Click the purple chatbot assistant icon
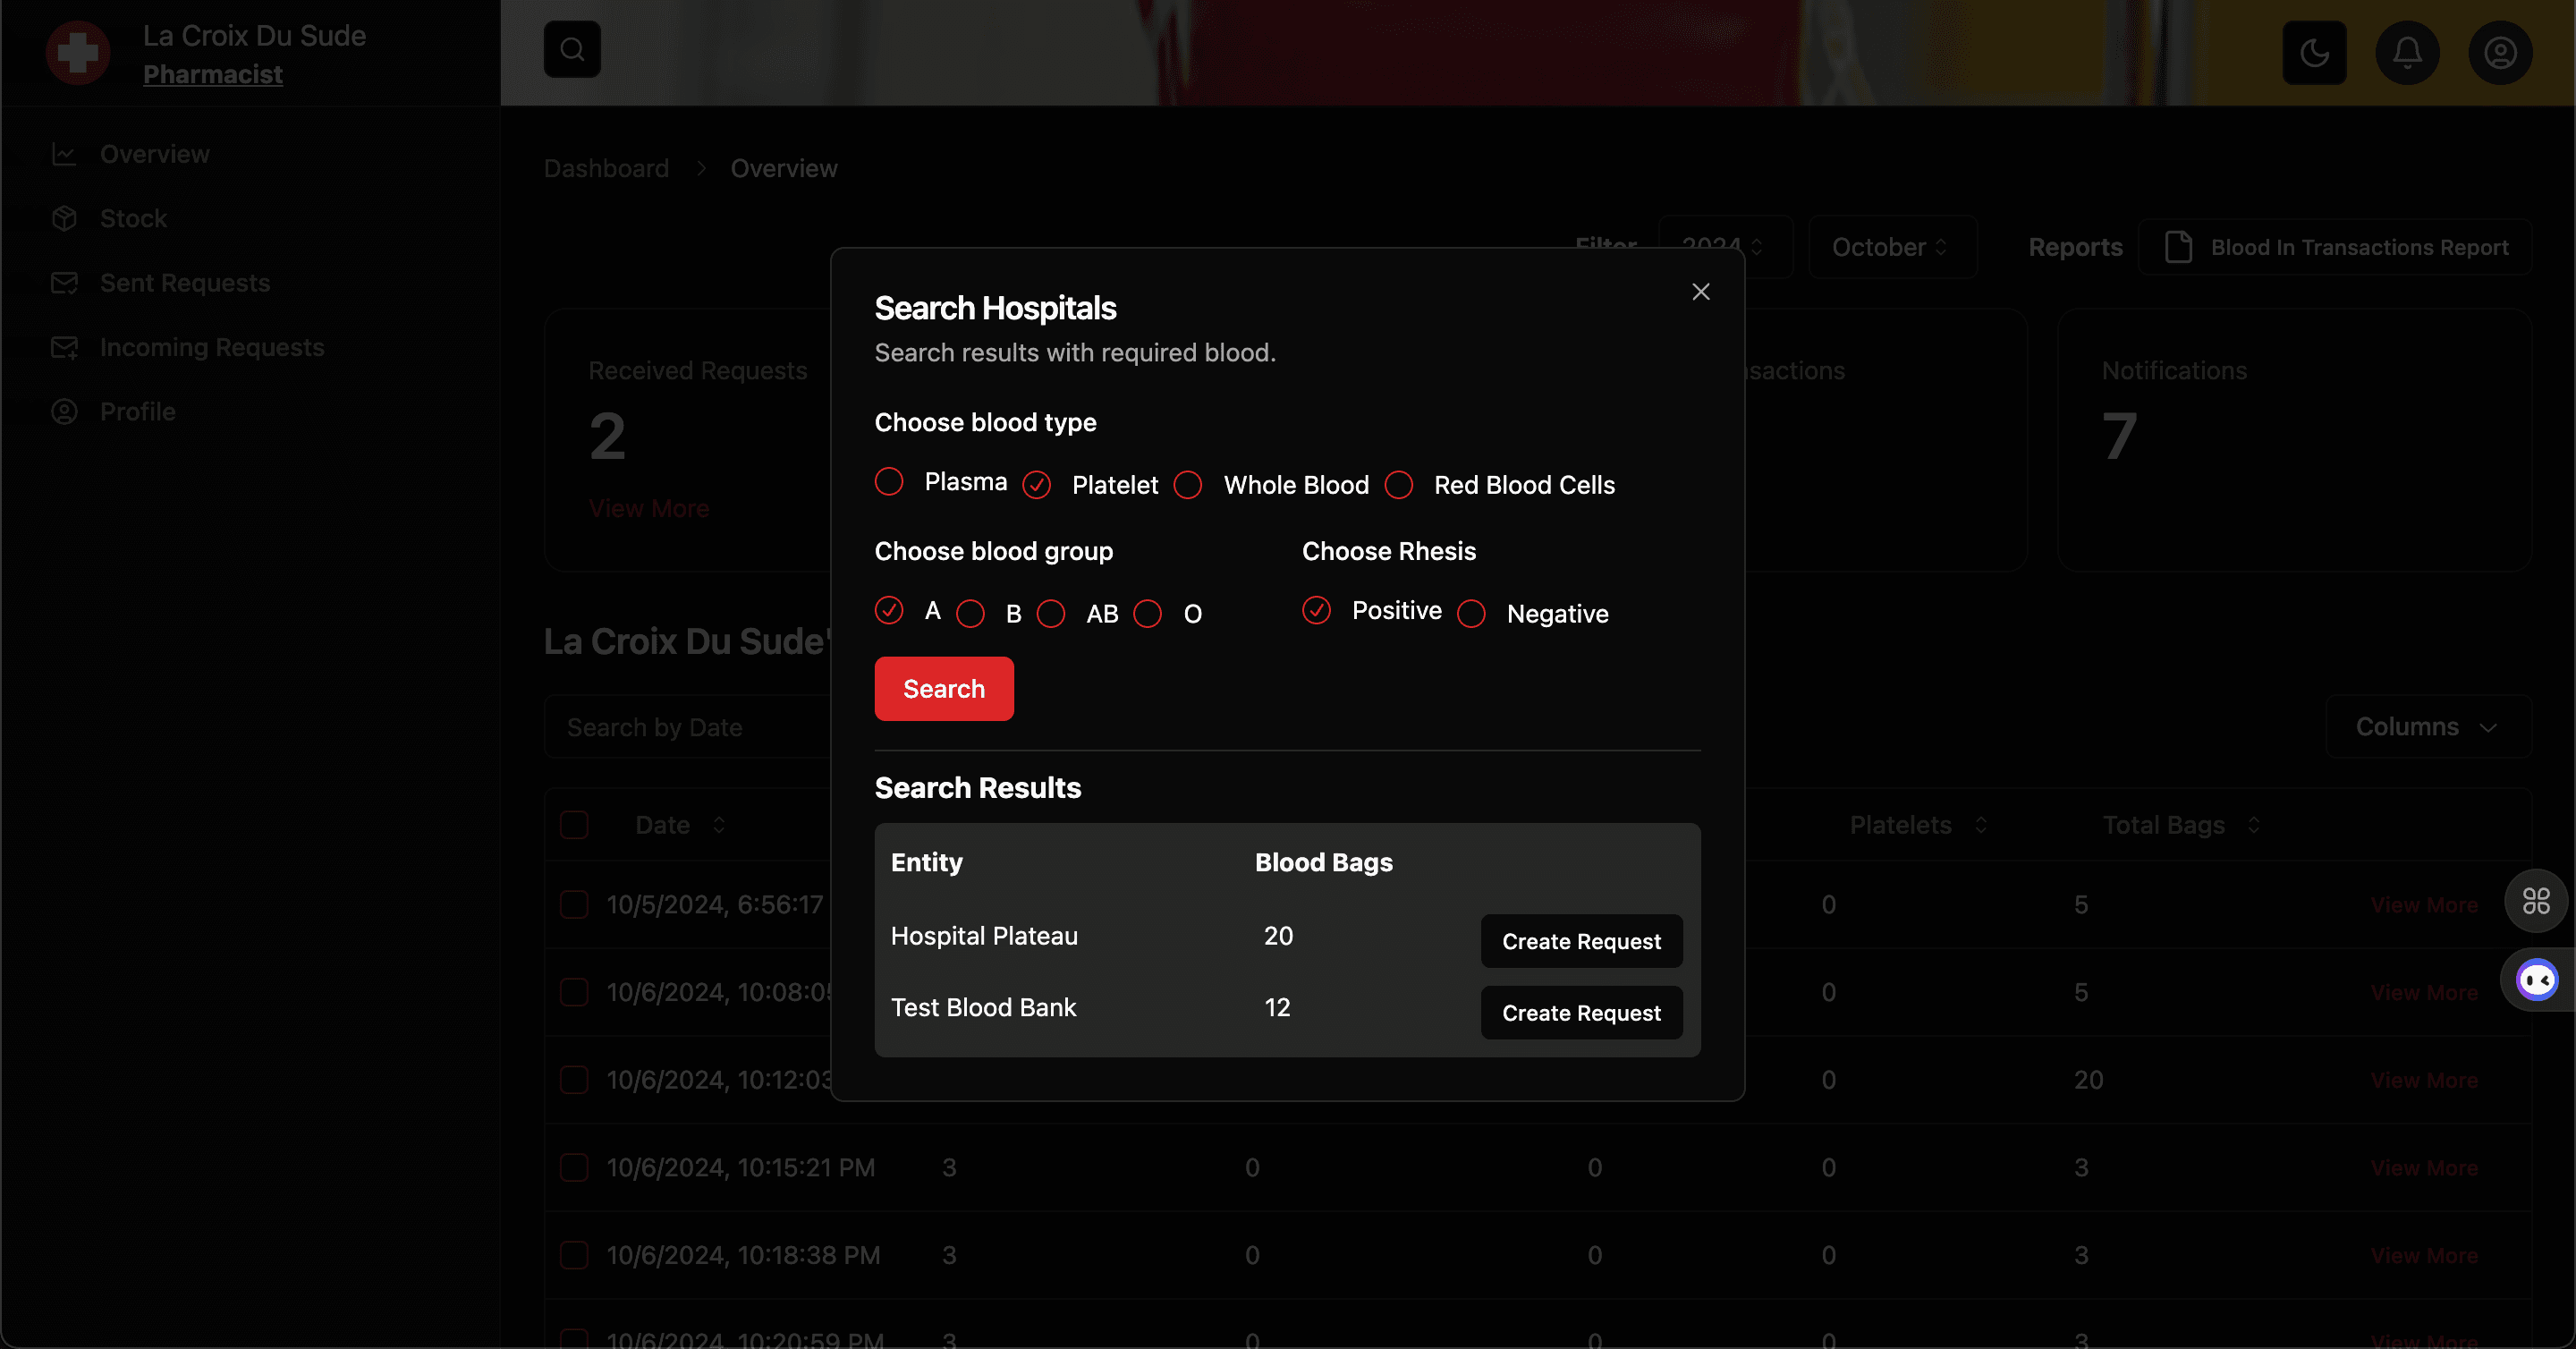The height and width of the screenshot is (1349, 2576). 2537,980
